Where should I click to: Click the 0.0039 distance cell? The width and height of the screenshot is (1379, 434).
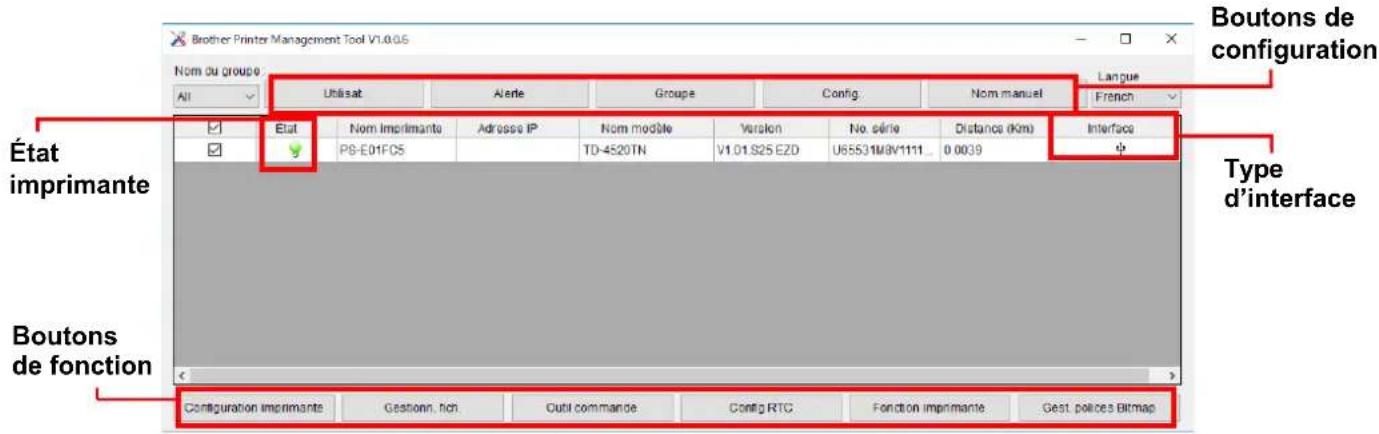pos(994,151)
